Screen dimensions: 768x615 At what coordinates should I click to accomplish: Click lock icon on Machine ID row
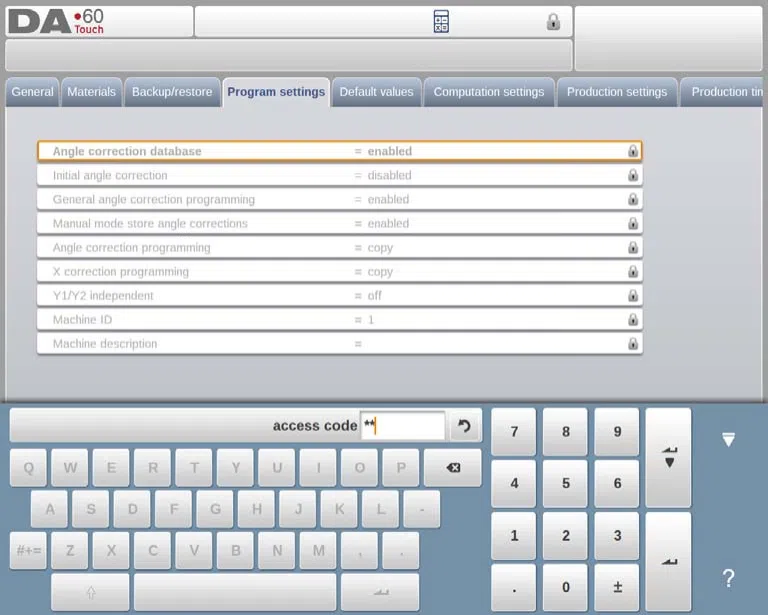633,319
